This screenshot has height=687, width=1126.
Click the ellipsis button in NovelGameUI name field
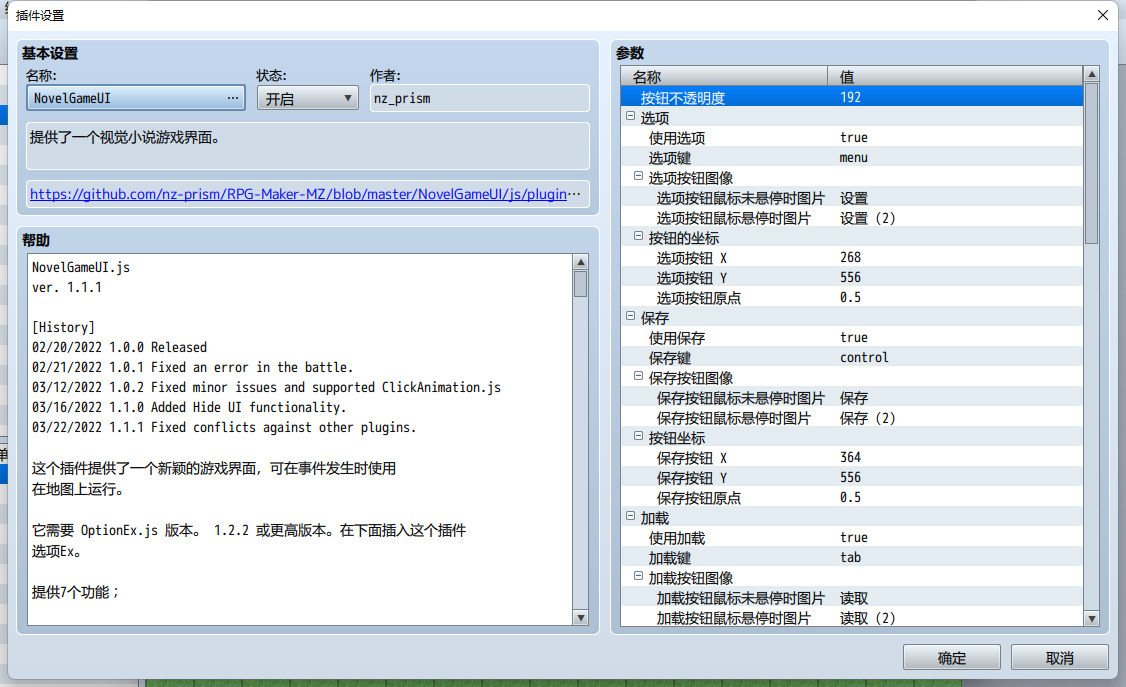click(x=233, y=98)
